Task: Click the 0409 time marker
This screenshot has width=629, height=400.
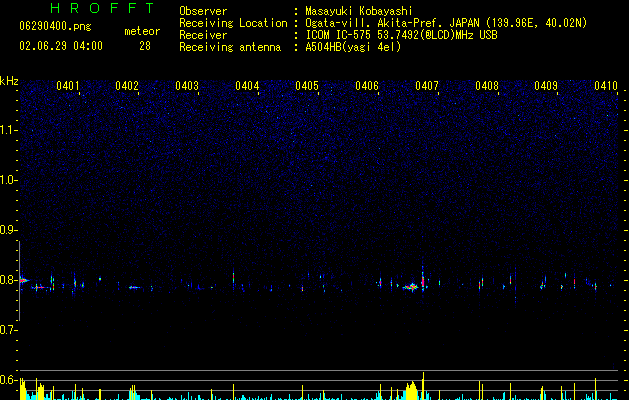Action: pyautogui.click(x=546, y=86)
